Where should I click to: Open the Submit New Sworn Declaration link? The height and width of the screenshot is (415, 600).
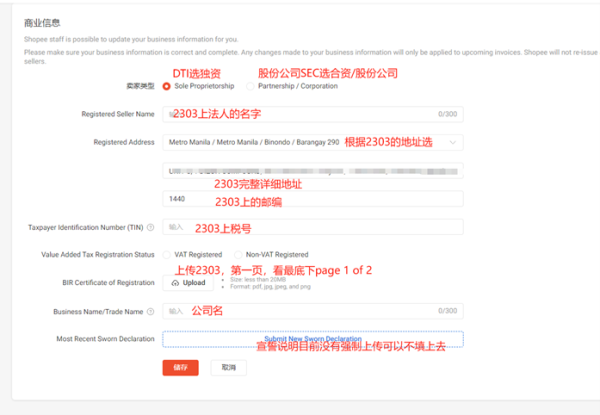coord(312,339)
